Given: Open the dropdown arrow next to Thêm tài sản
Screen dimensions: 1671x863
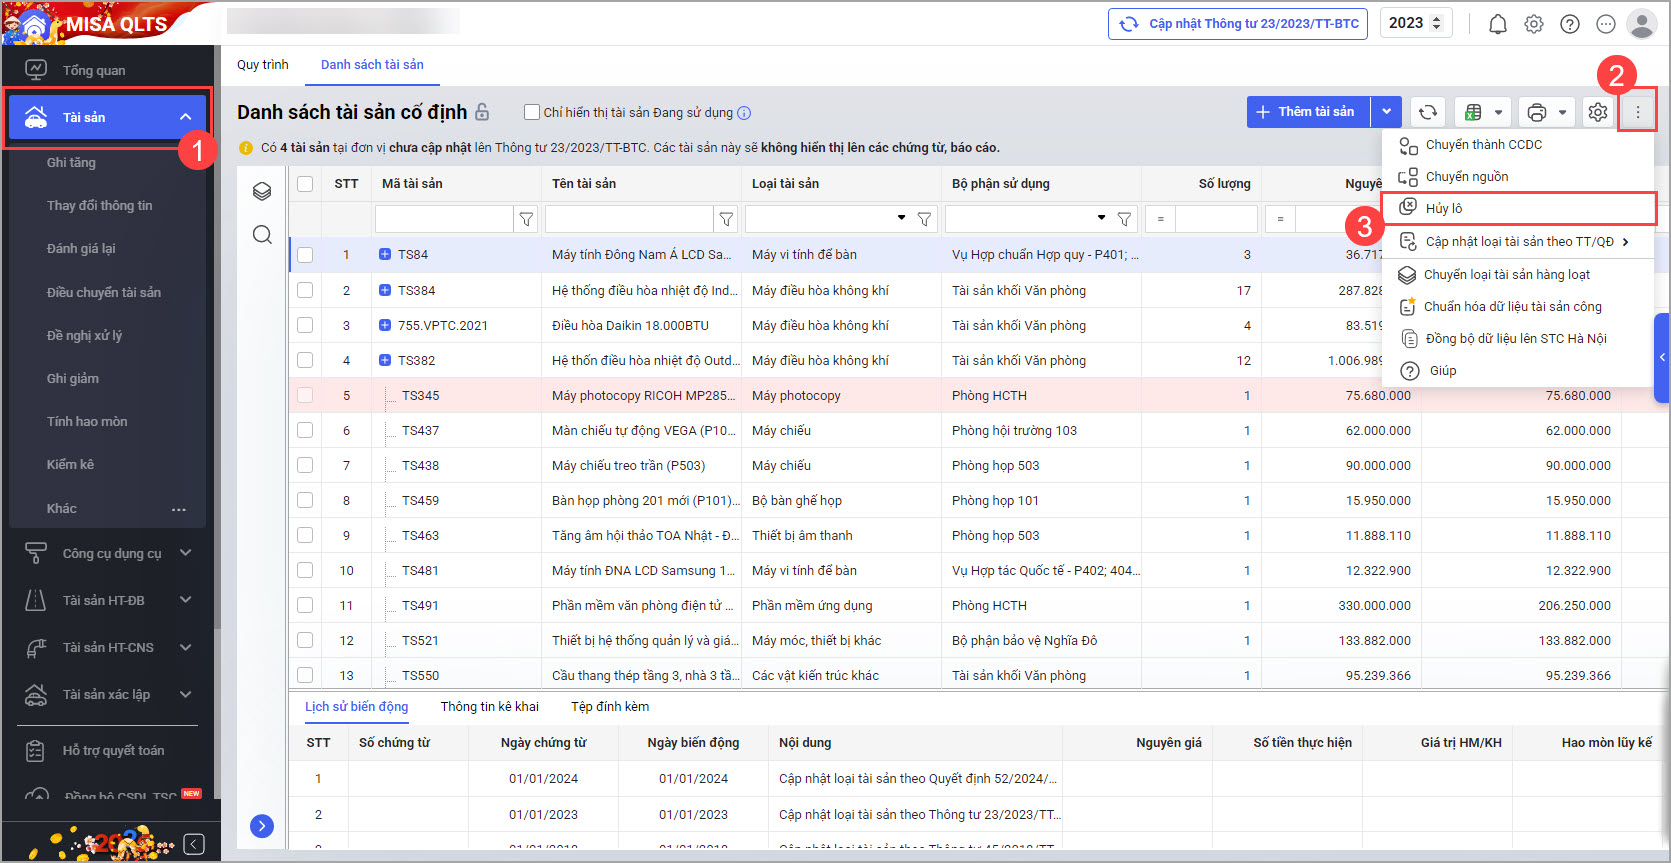Looking at the screenshot, I should 1386,112.
